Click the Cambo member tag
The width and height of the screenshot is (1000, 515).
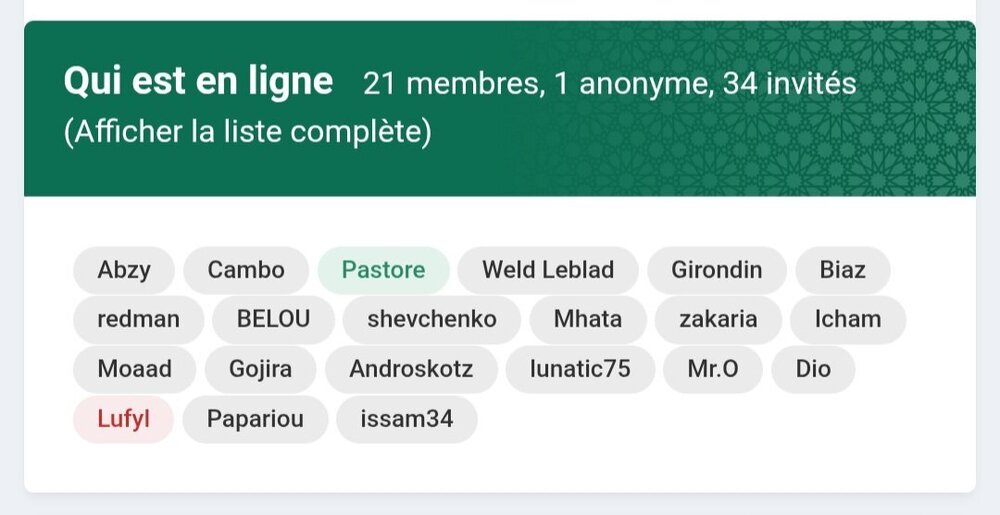click(246, 270)
